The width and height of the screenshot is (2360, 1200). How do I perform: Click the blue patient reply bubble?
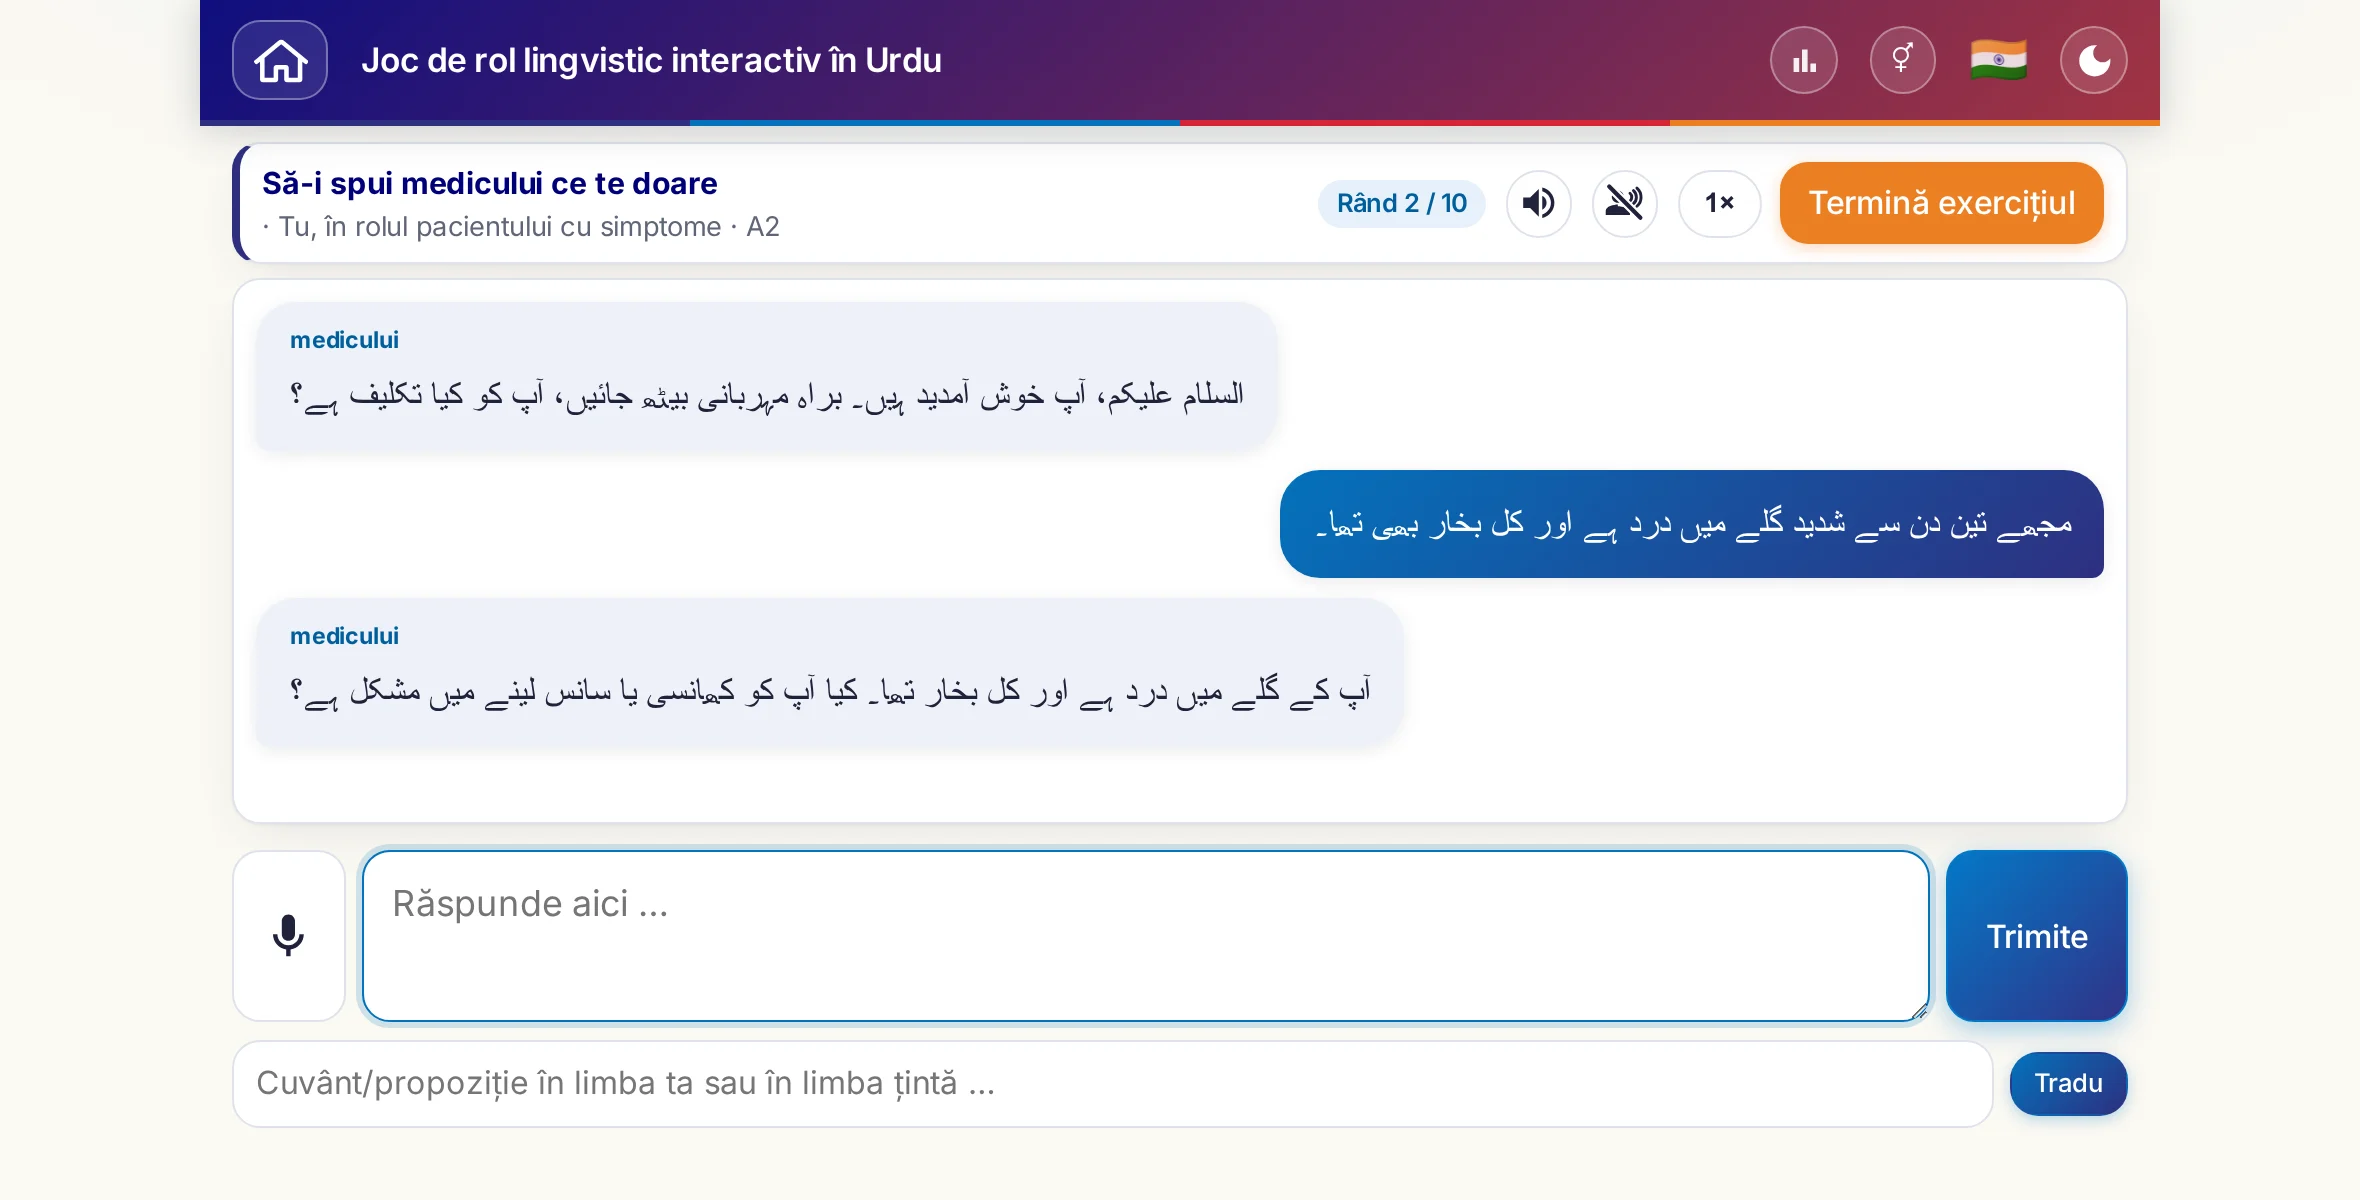coord(1692,524)
